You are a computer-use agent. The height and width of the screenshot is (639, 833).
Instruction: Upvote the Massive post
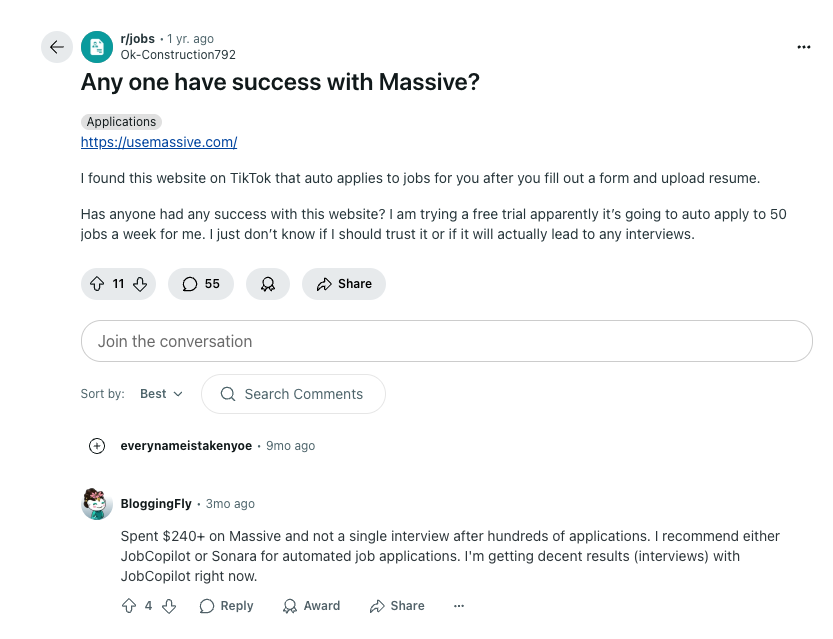(x=95, y=284)
